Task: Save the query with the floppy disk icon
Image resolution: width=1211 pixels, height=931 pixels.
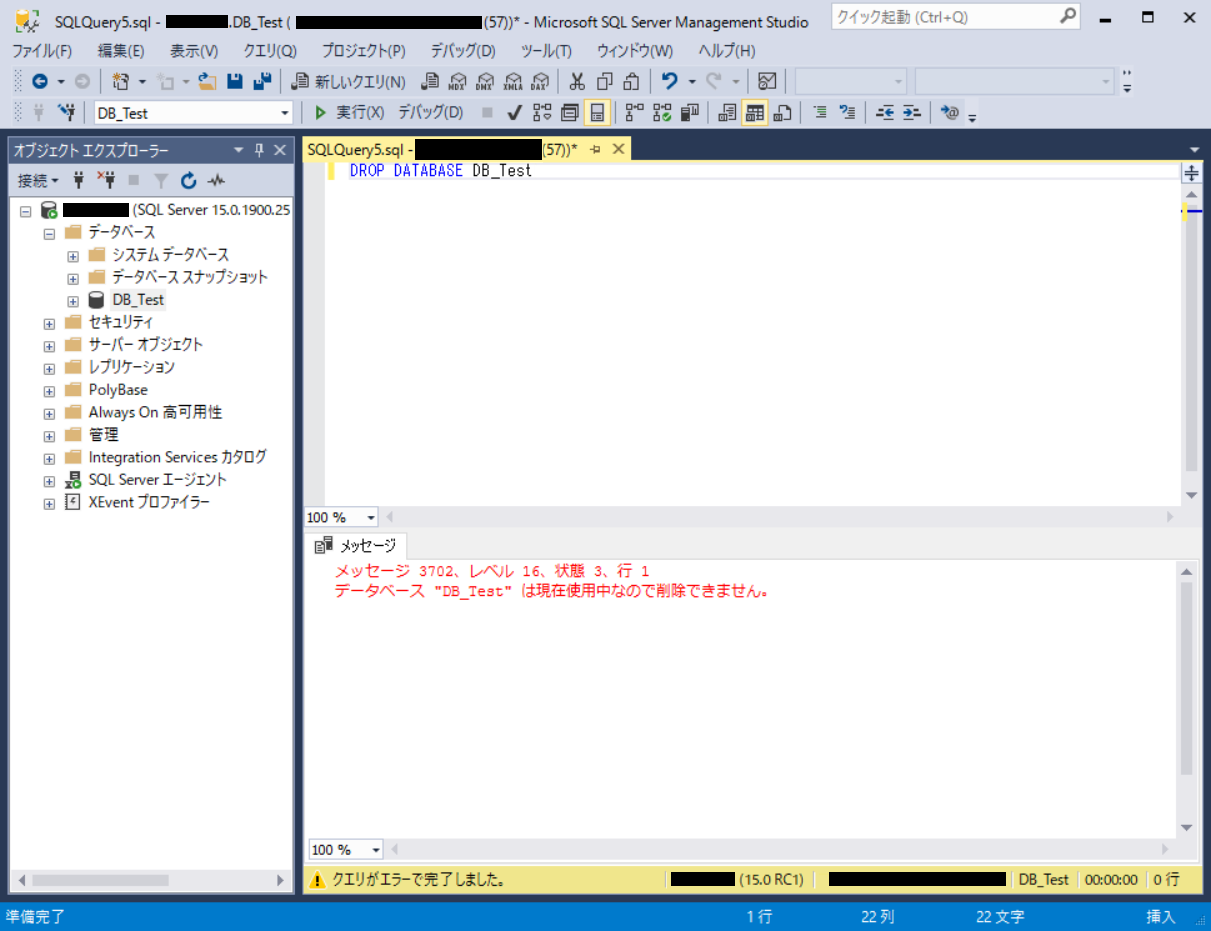Action: coord(235,82)
